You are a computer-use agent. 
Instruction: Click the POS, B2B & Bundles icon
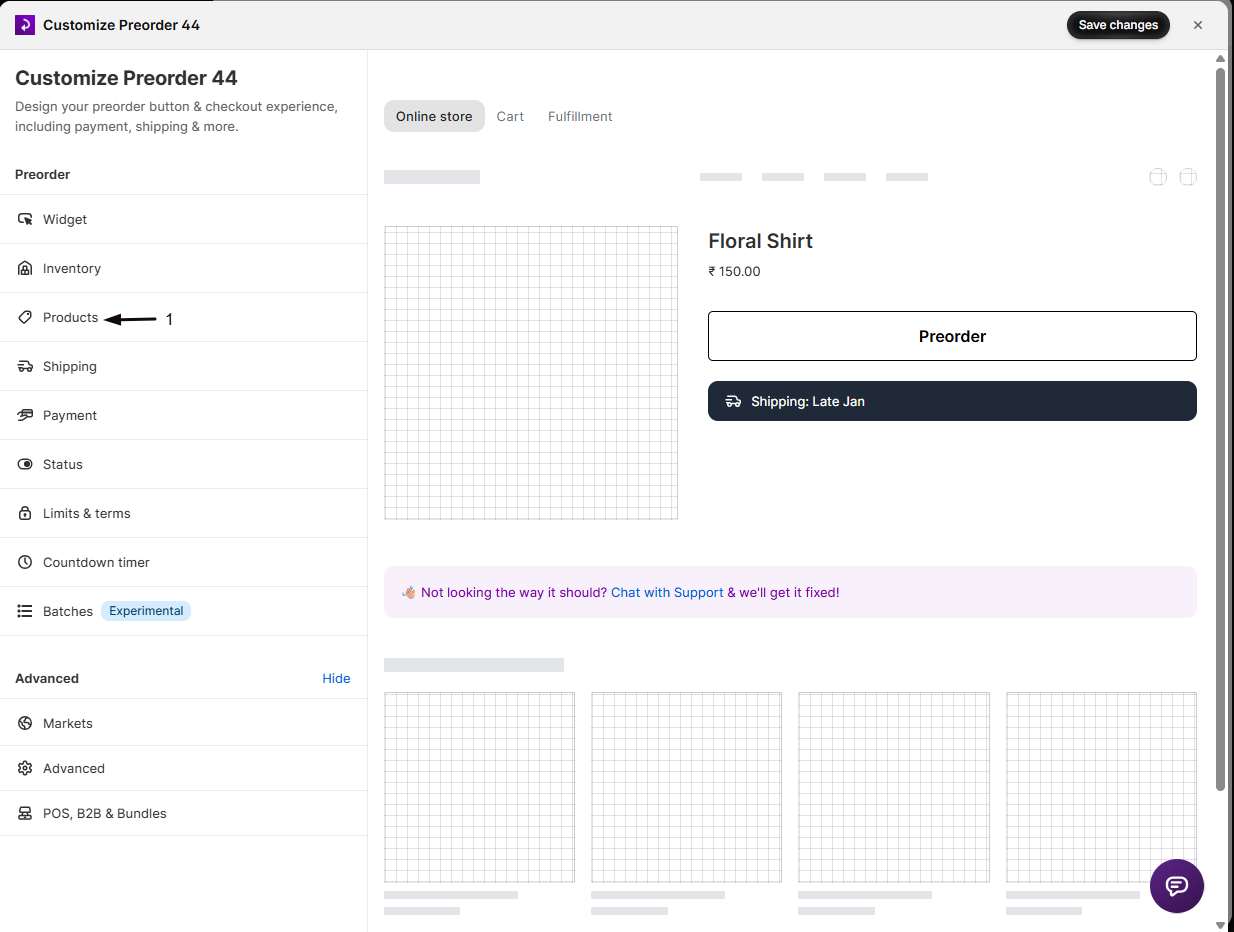click(x=25, y=813)
